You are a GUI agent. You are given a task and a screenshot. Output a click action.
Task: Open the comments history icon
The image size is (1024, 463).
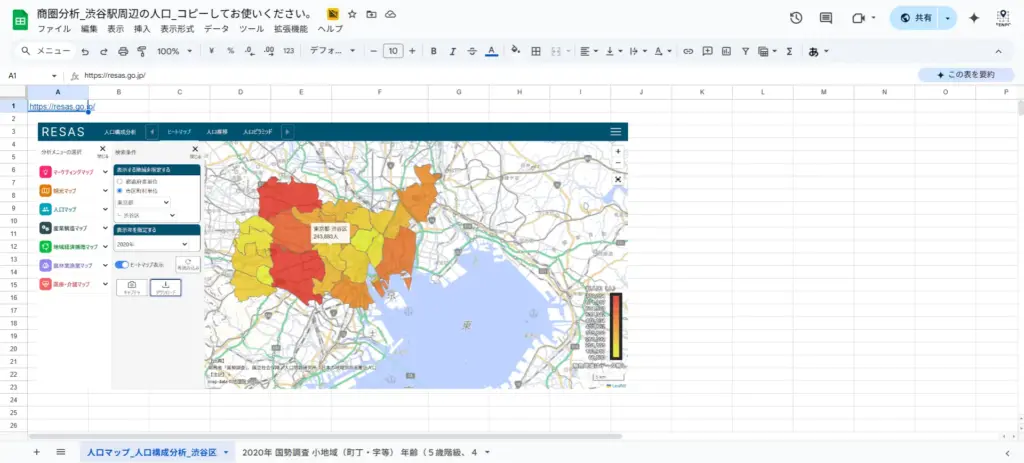click(x=826, y=18)
